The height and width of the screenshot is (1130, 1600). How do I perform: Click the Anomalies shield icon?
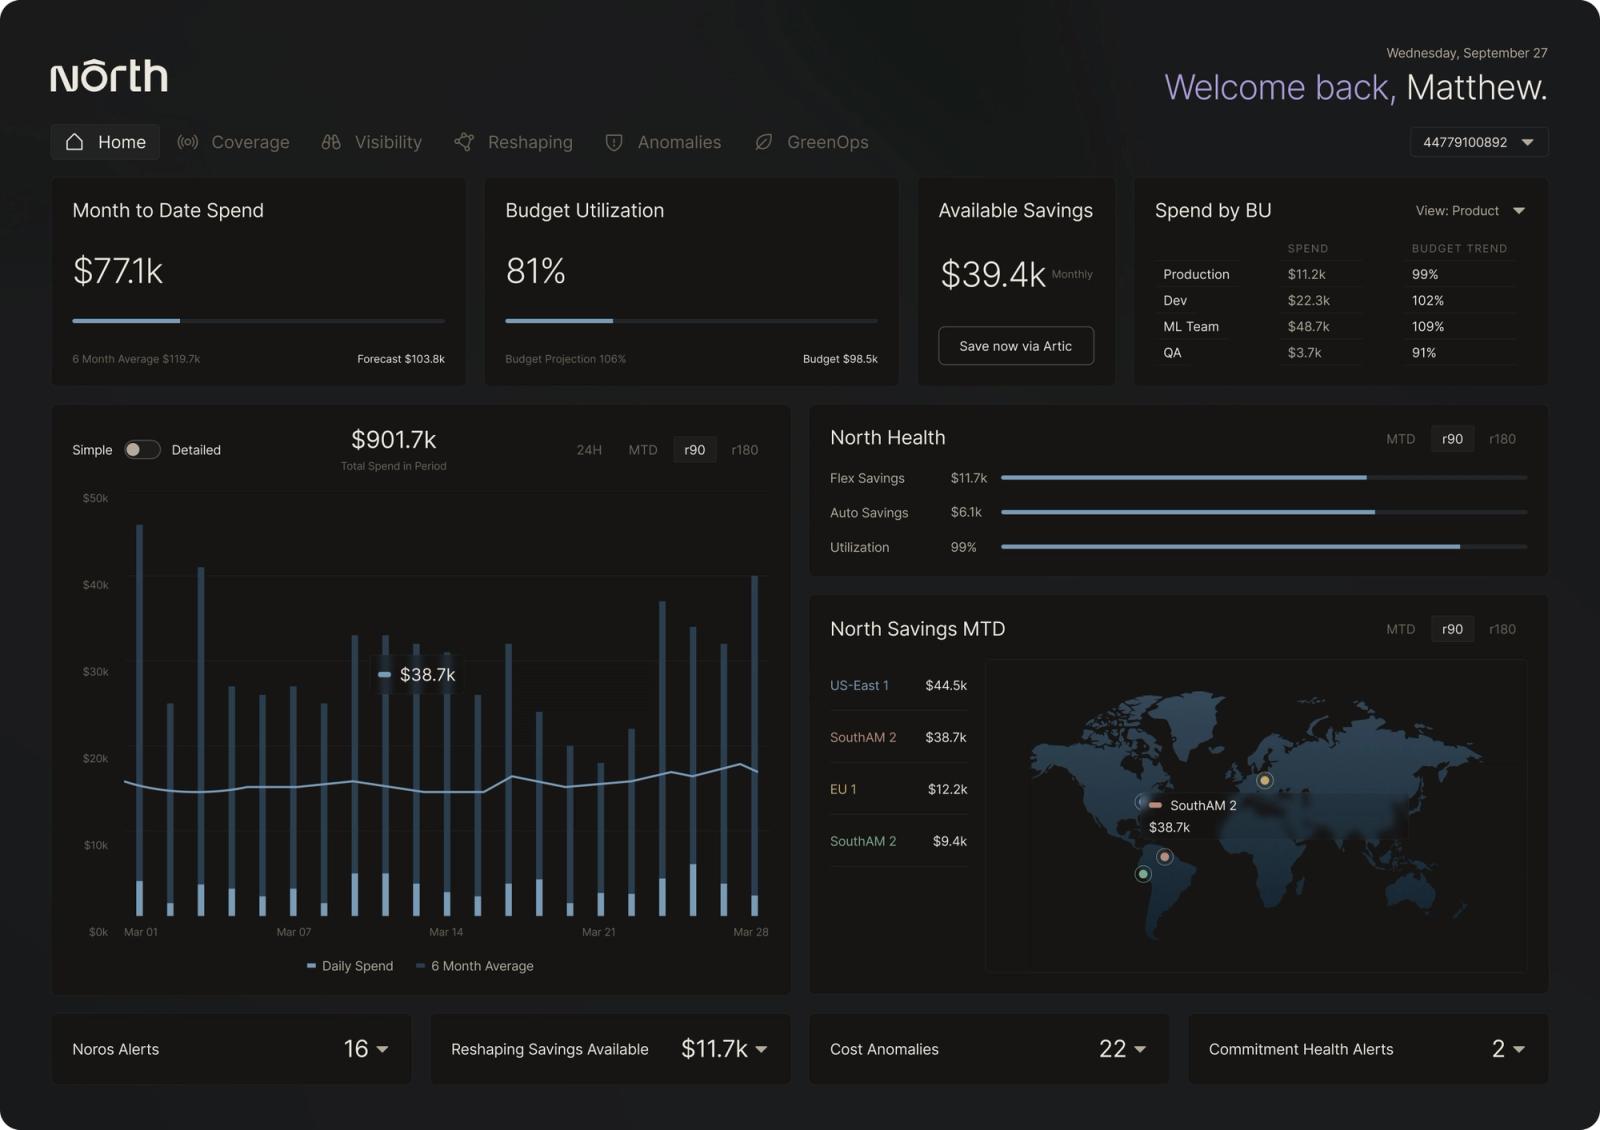tap(614, 142)
